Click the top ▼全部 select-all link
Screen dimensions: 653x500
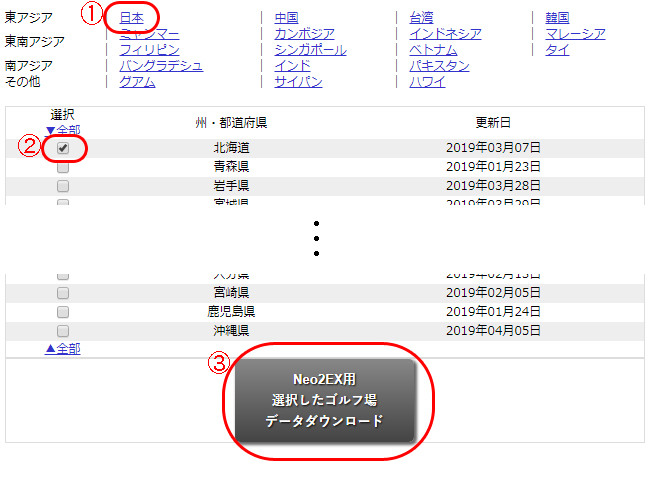[63, 130]
